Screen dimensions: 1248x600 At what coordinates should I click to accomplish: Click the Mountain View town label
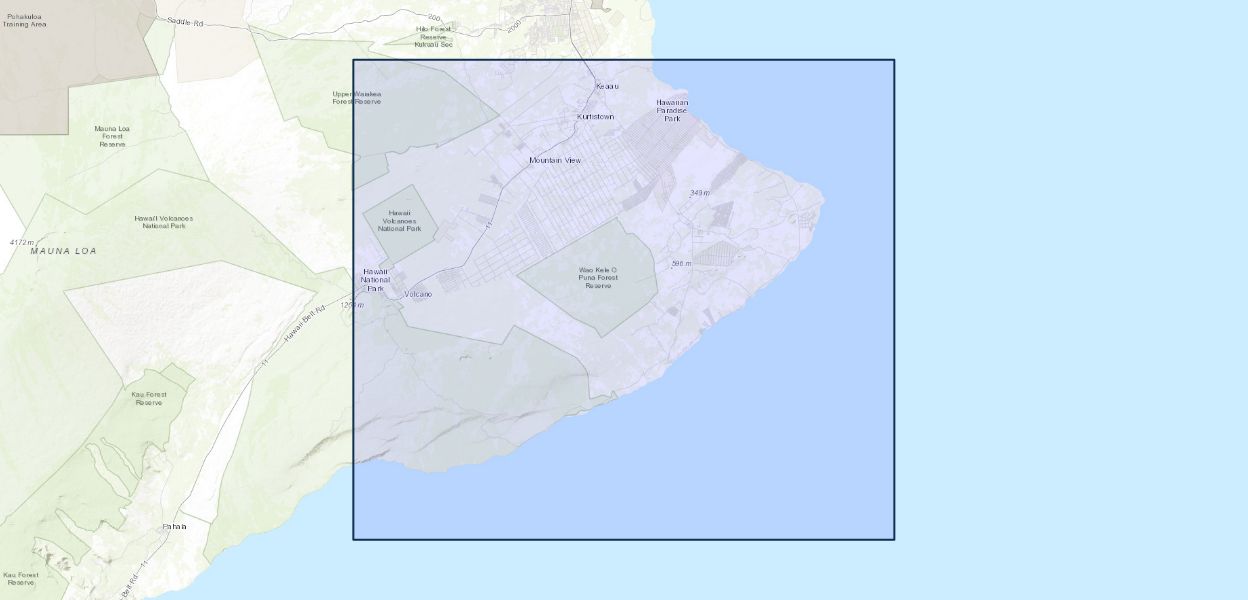point(554,160)
